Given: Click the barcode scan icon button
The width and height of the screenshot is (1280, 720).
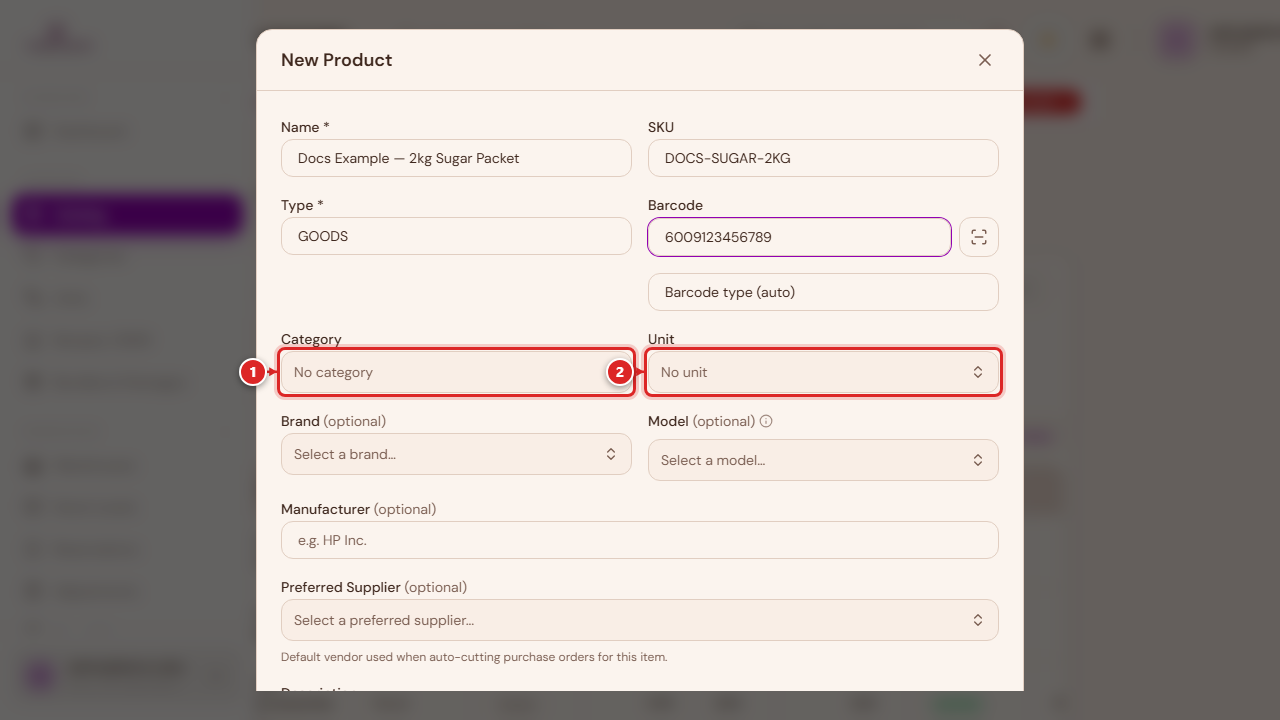Looking at the screenshot, I should point(979,237).
